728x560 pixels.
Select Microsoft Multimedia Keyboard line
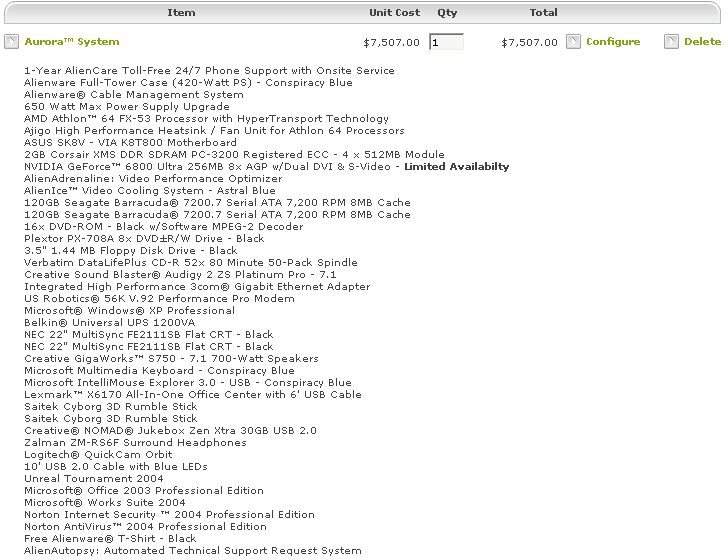(159, 371)
